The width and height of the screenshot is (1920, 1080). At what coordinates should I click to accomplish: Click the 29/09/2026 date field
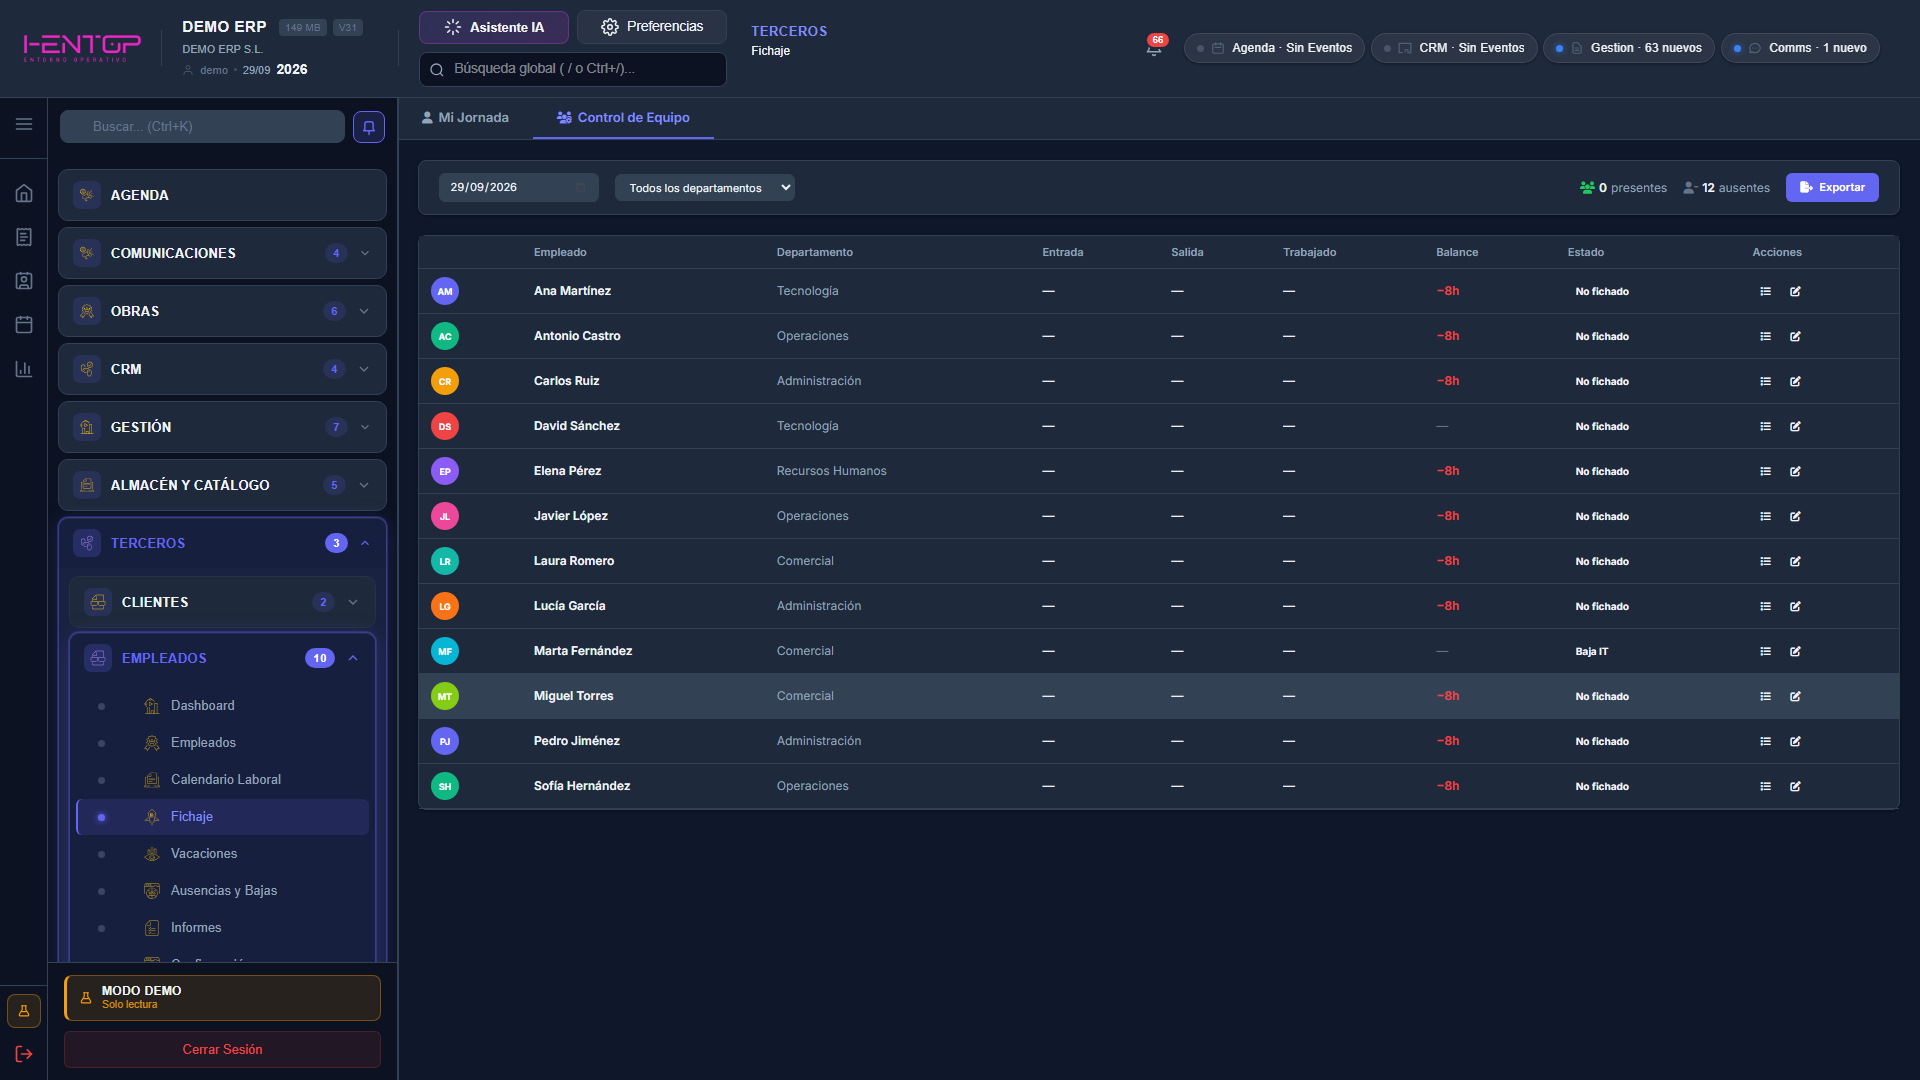click(x=518, y=188)
